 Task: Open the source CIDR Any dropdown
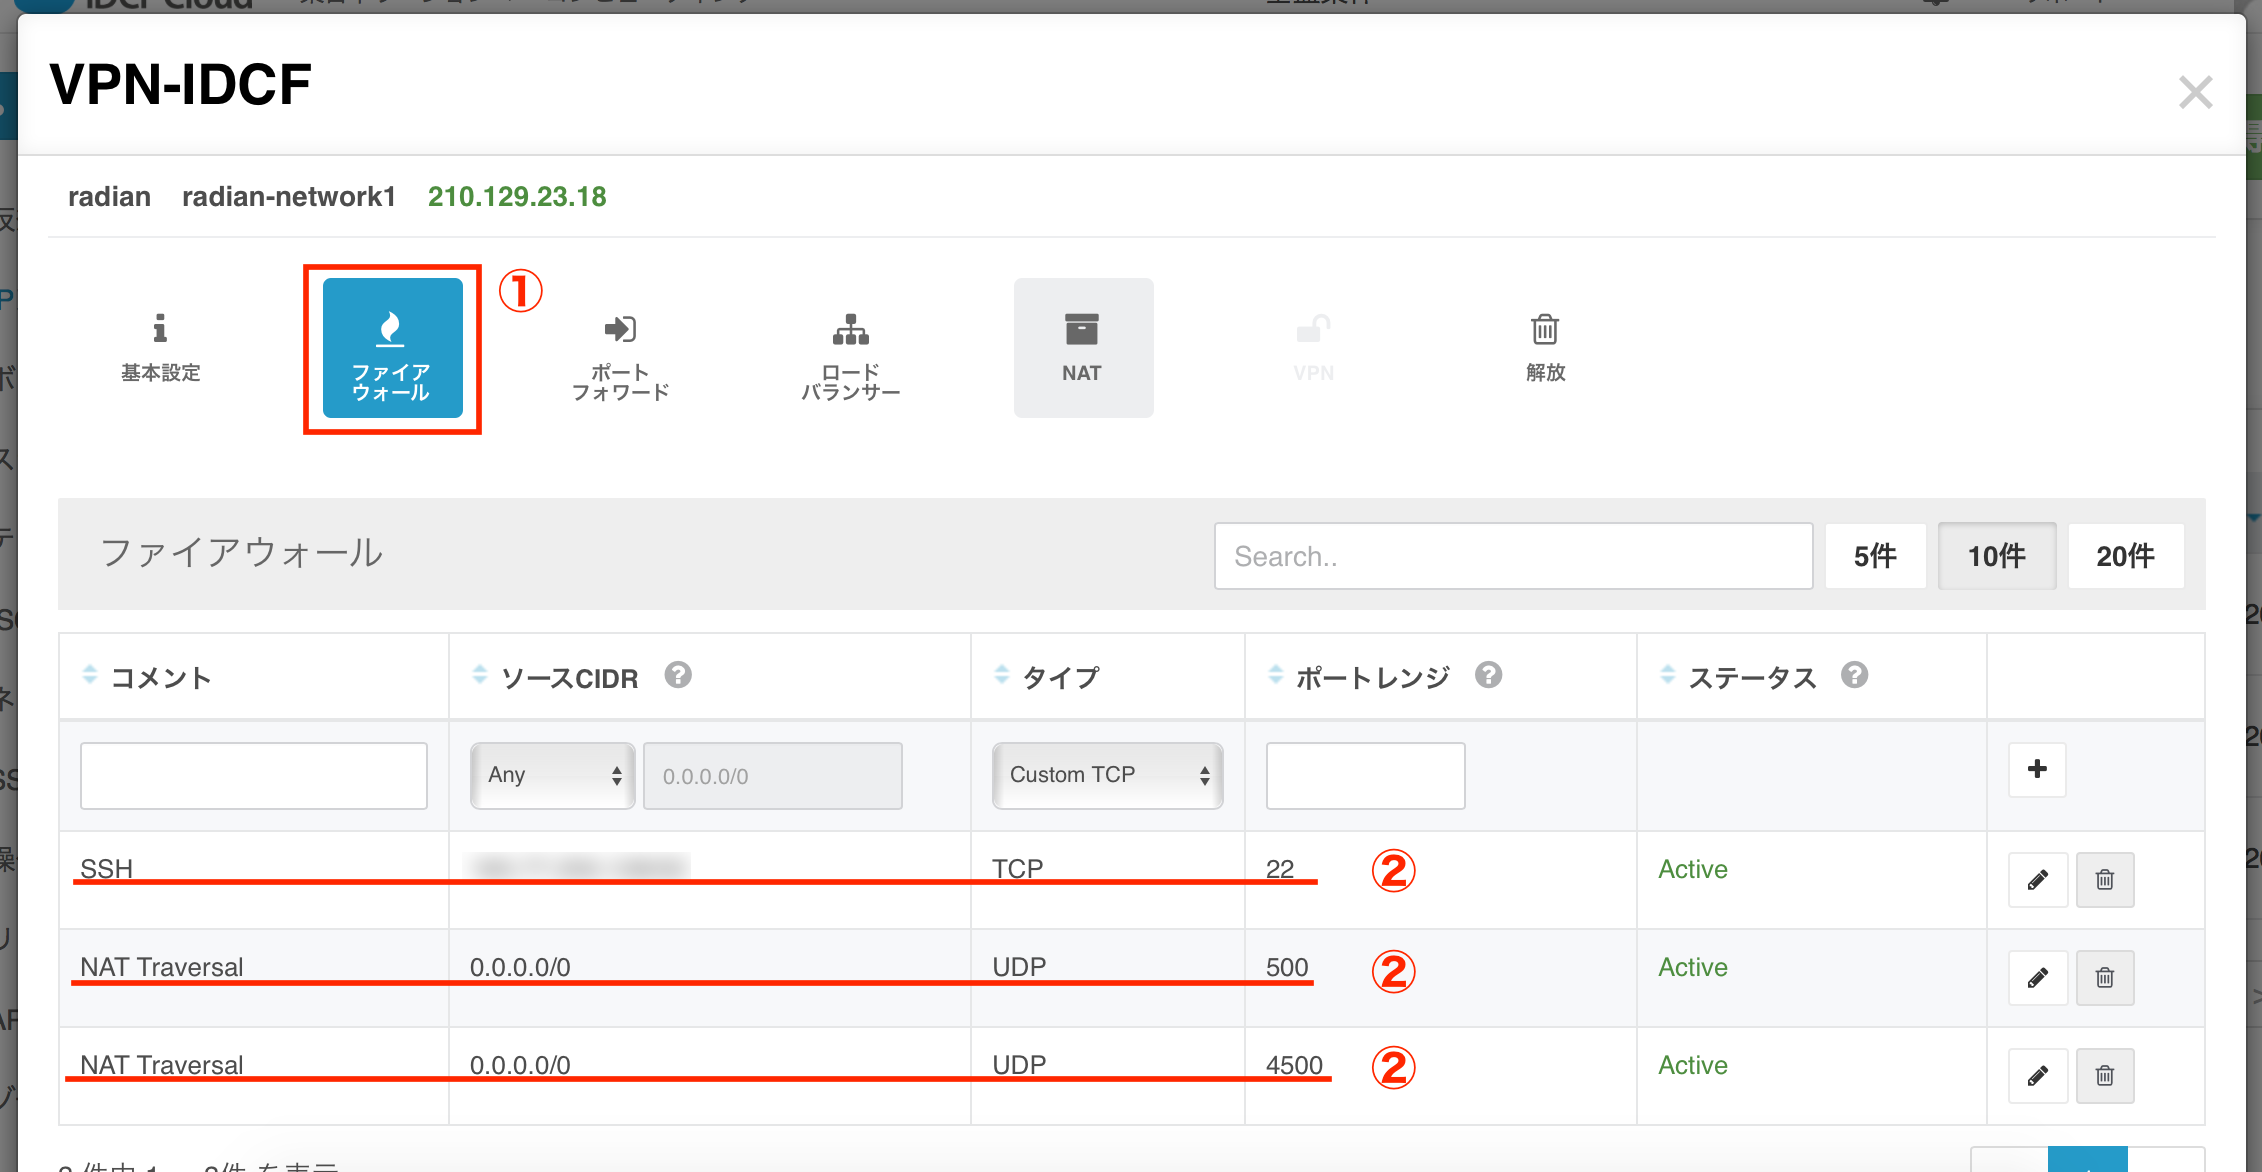(x=553, y=775)
